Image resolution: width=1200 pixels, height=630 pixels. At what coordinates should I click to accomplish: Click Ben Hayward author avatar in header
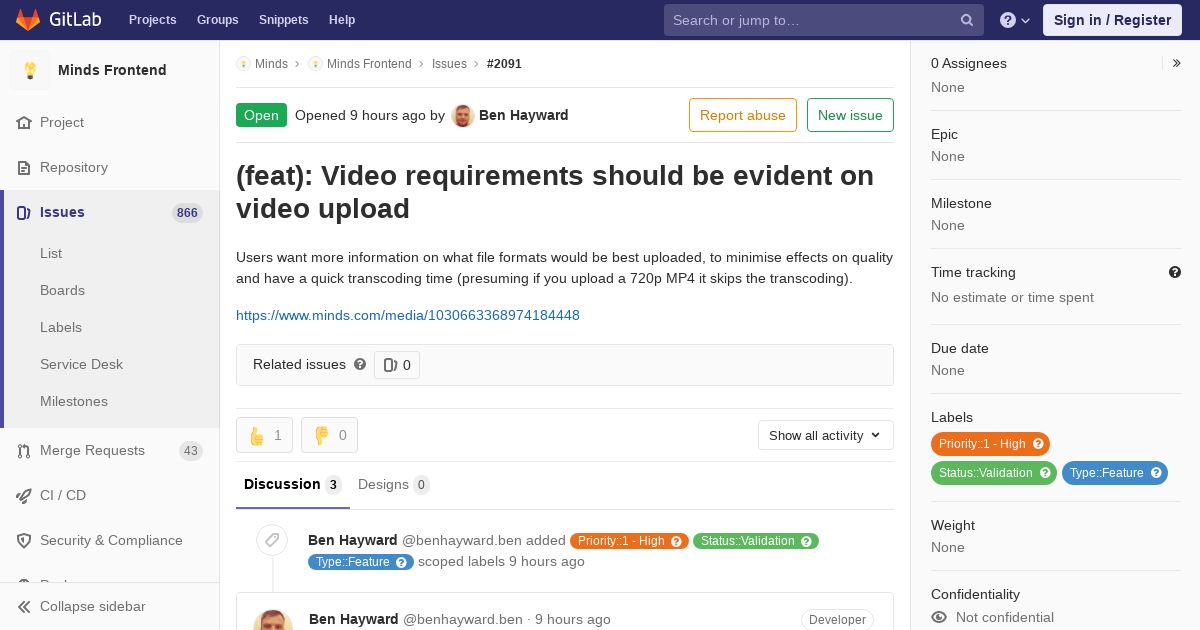click(462, 115)
